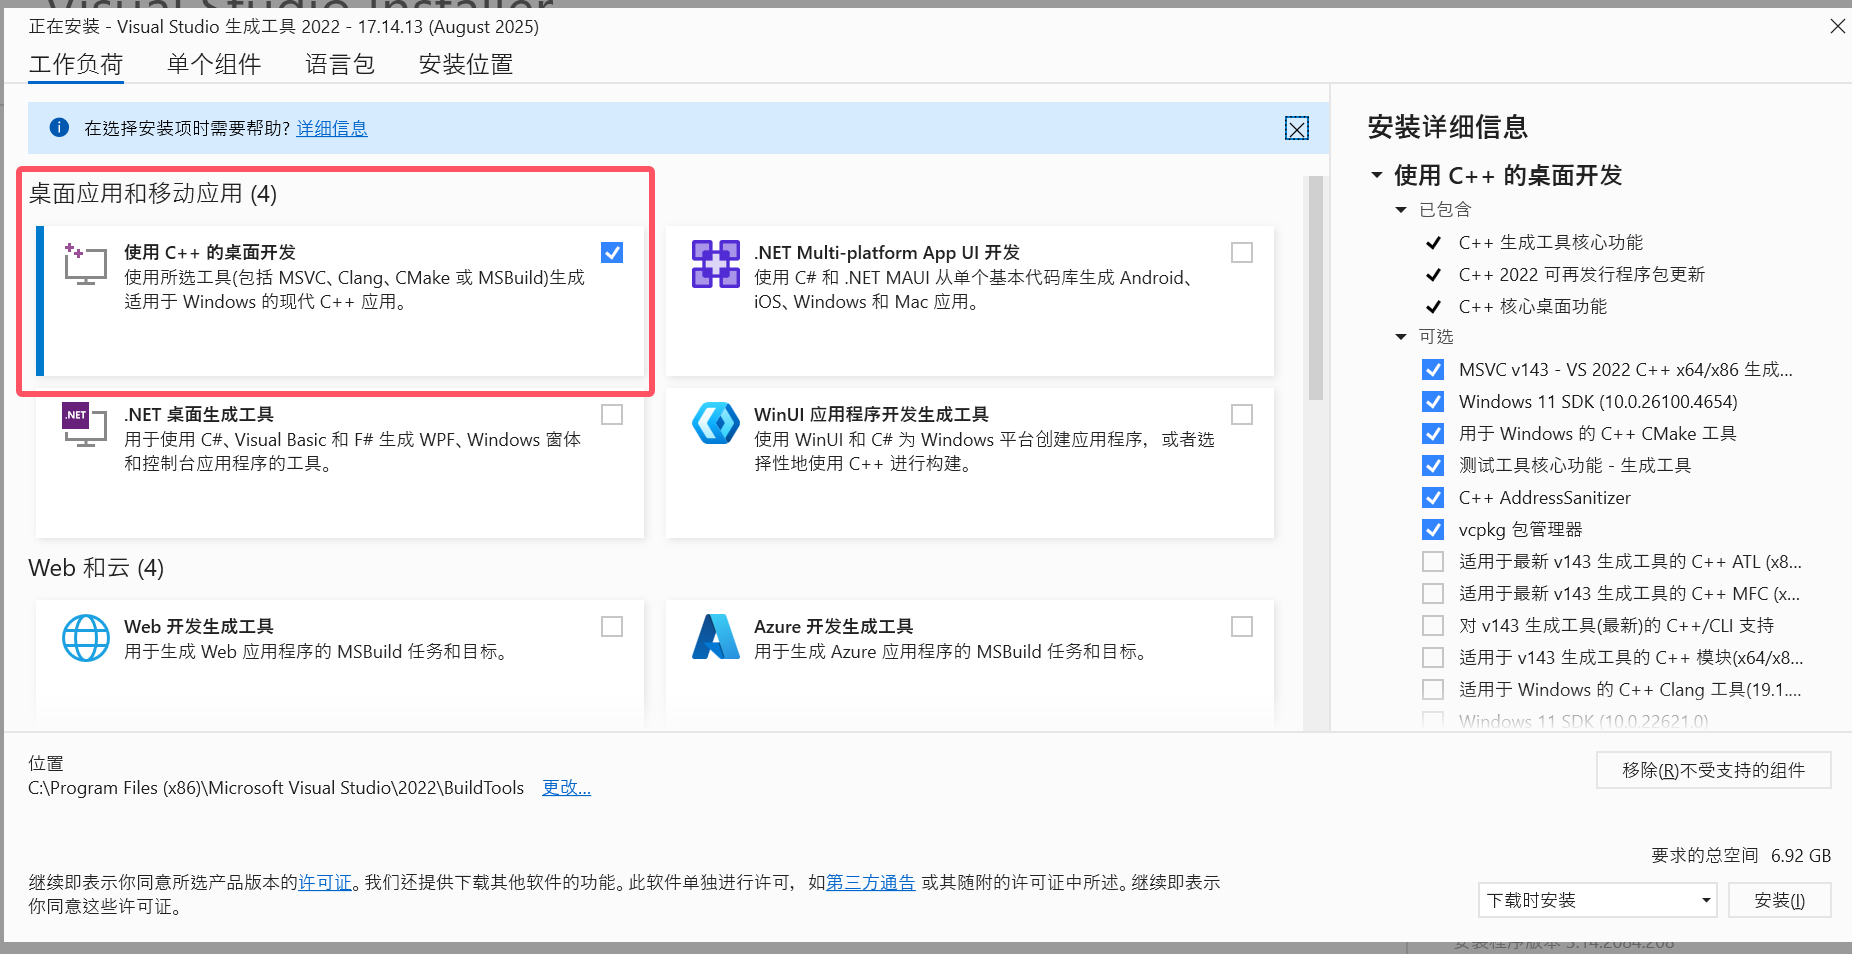Select the 使用 C++ 的桌面开发 workload card title
Screen dimensions: 1852x954
[210, 253]
